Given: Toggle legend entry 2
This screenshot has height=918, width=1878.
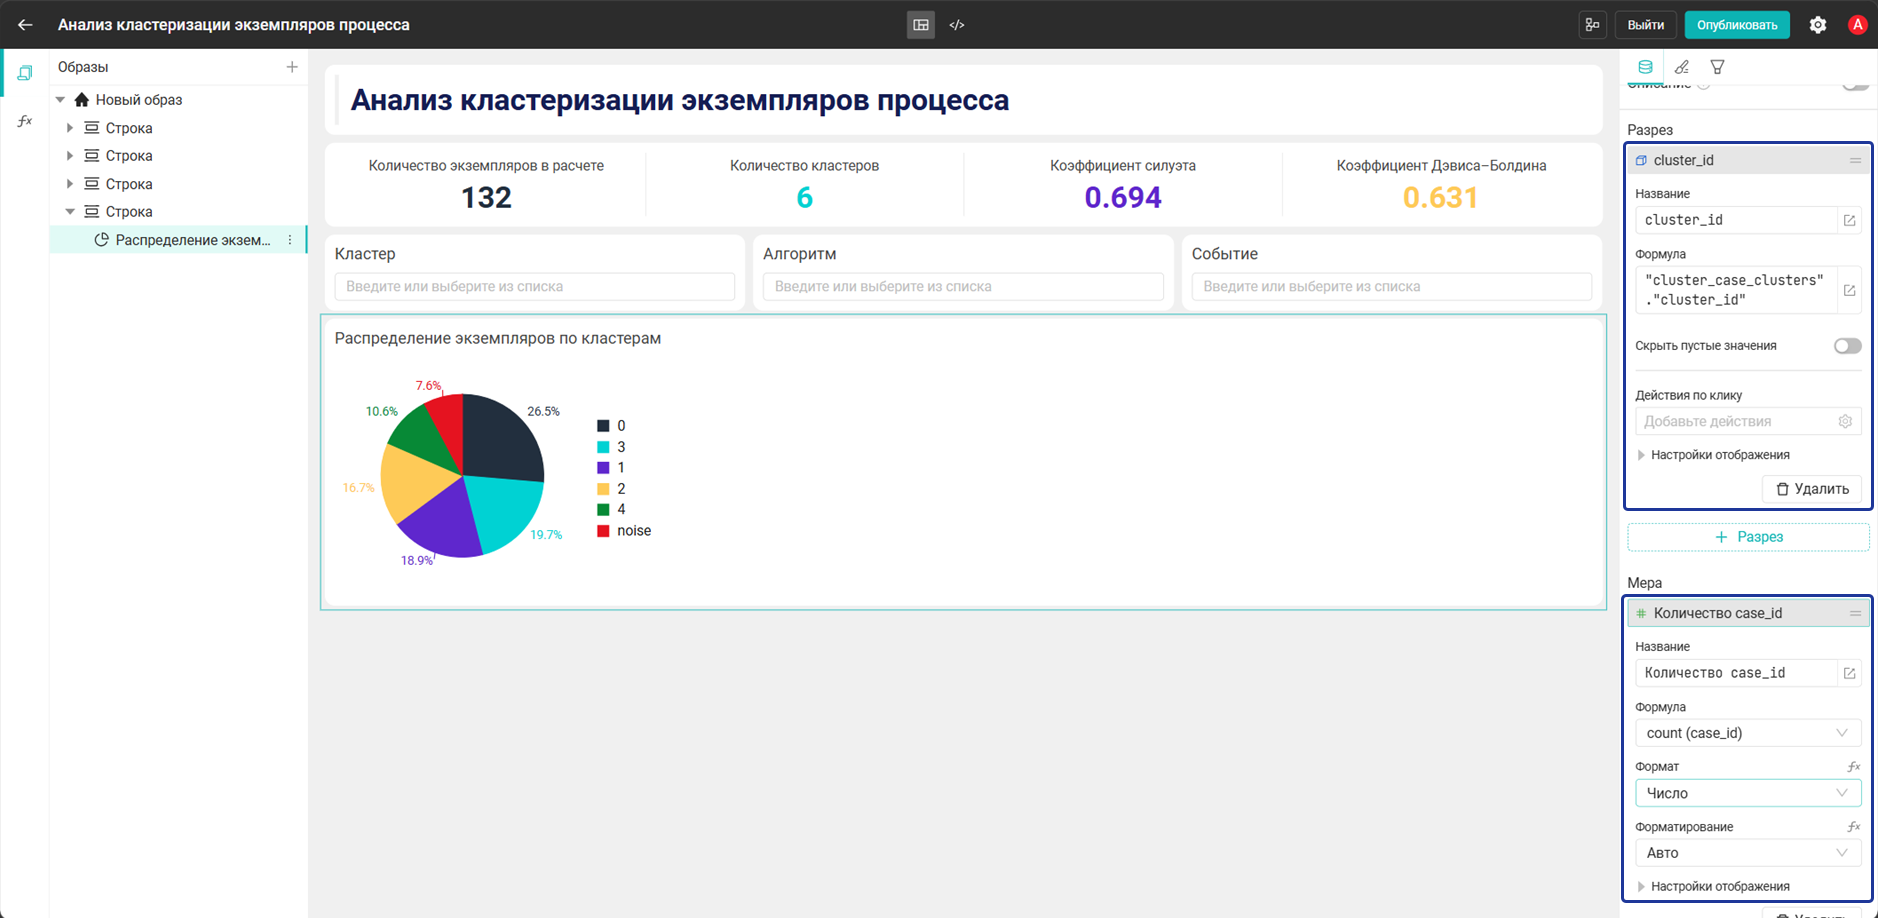Looking at the screenshot, I should [611, 489].
